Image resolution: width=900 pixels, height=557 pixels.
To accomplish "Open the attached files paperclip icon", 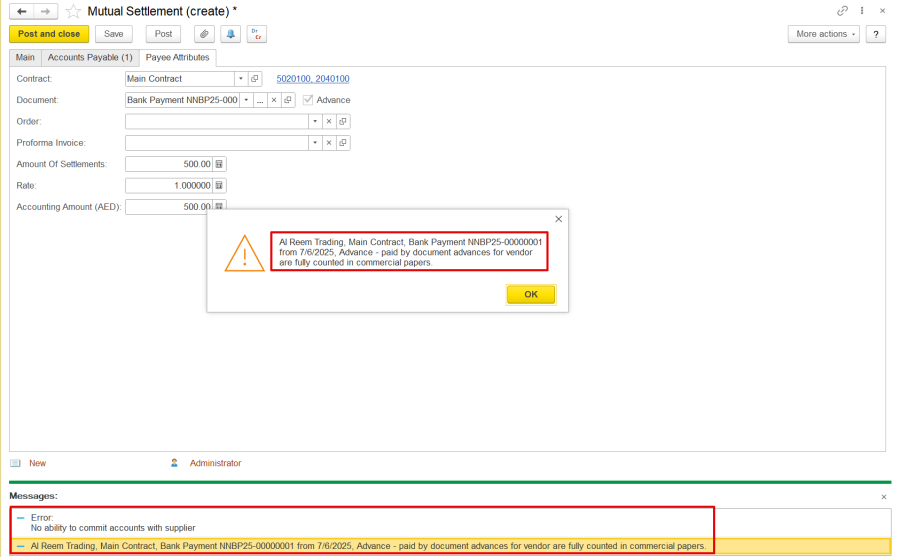I will (x=203, y=34).
